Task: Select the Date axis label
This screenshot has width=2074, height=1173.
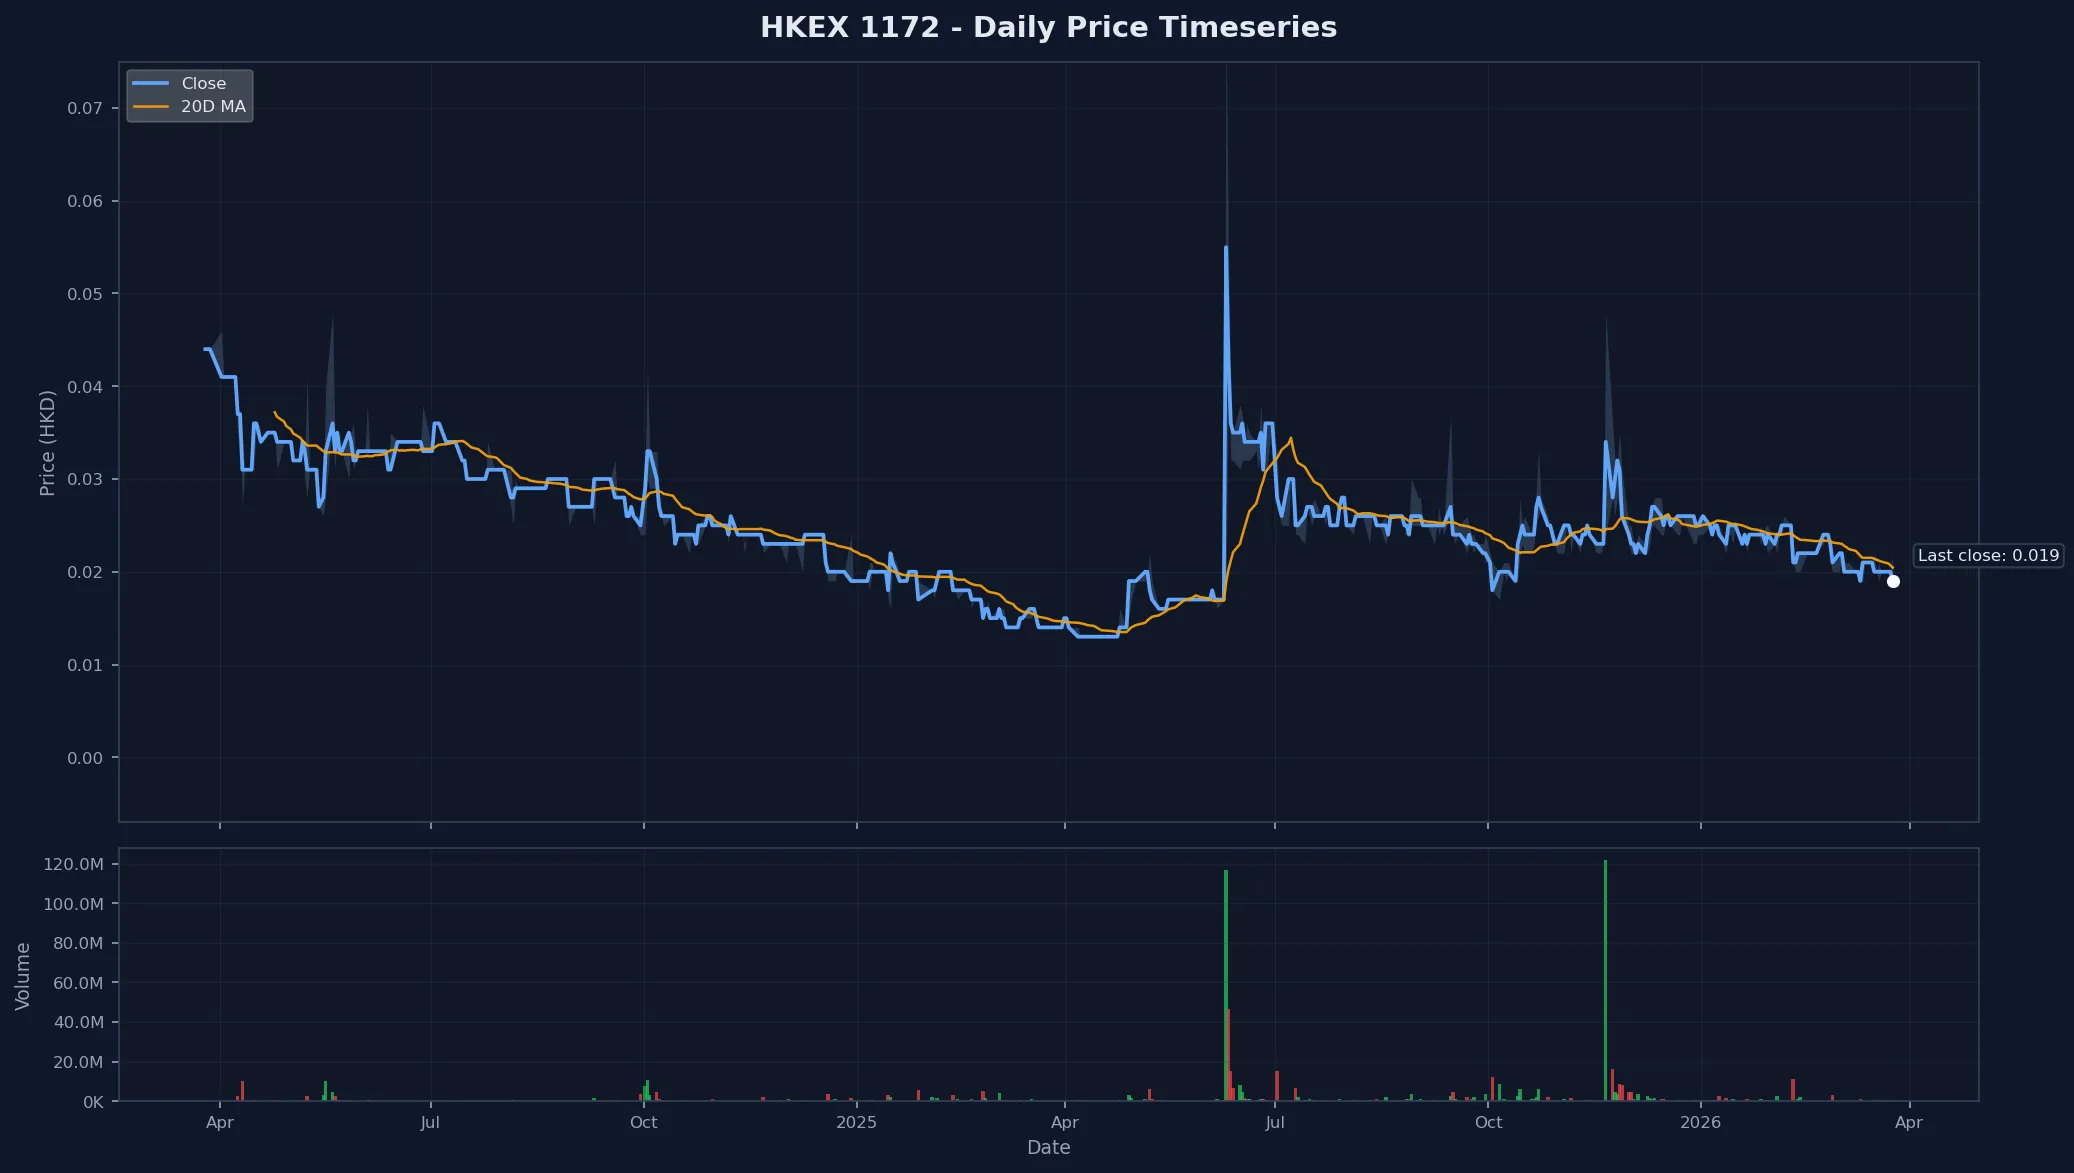Action: click(1049, 1147)
